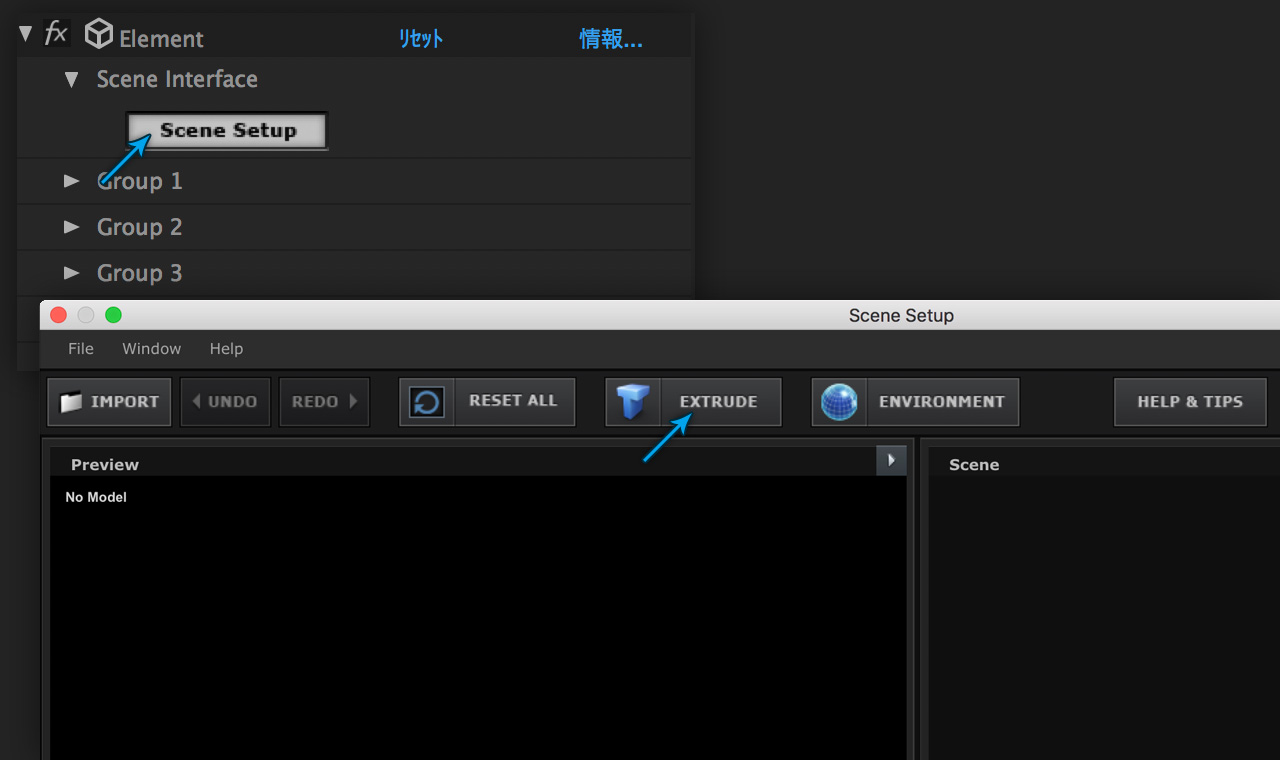The image size is (1280, 760).
Task: Expand Group 2 properties
Action: pyautogui.click(x=71, y=227)
